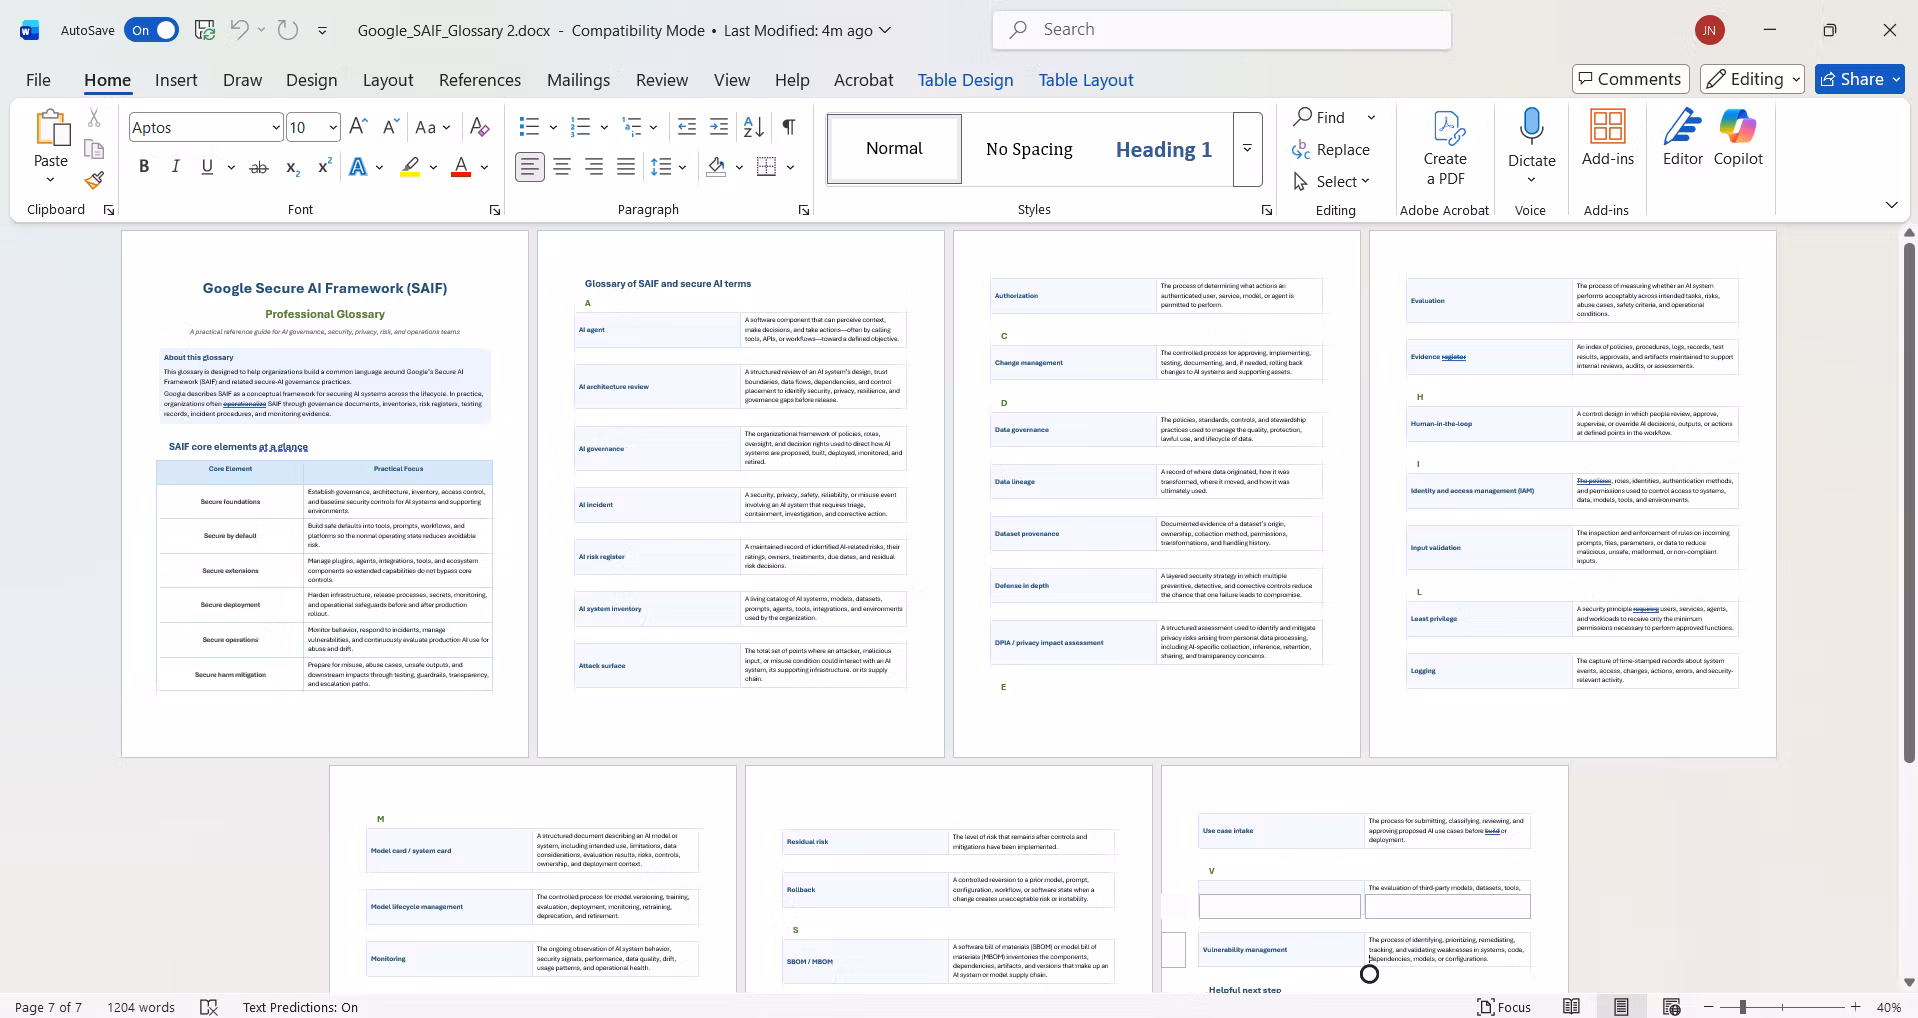Copy selection using Copy icon
The height and width of the screenshot is (1018, 1918).
coord(94,149)
